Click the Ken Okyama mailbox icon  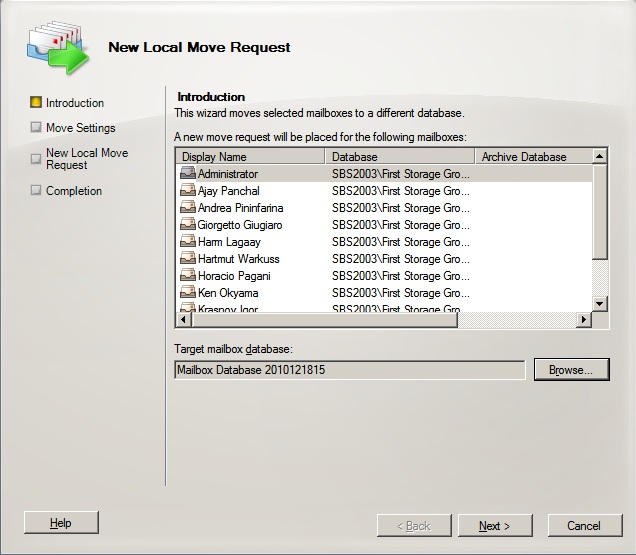click(x=188, y=293)
